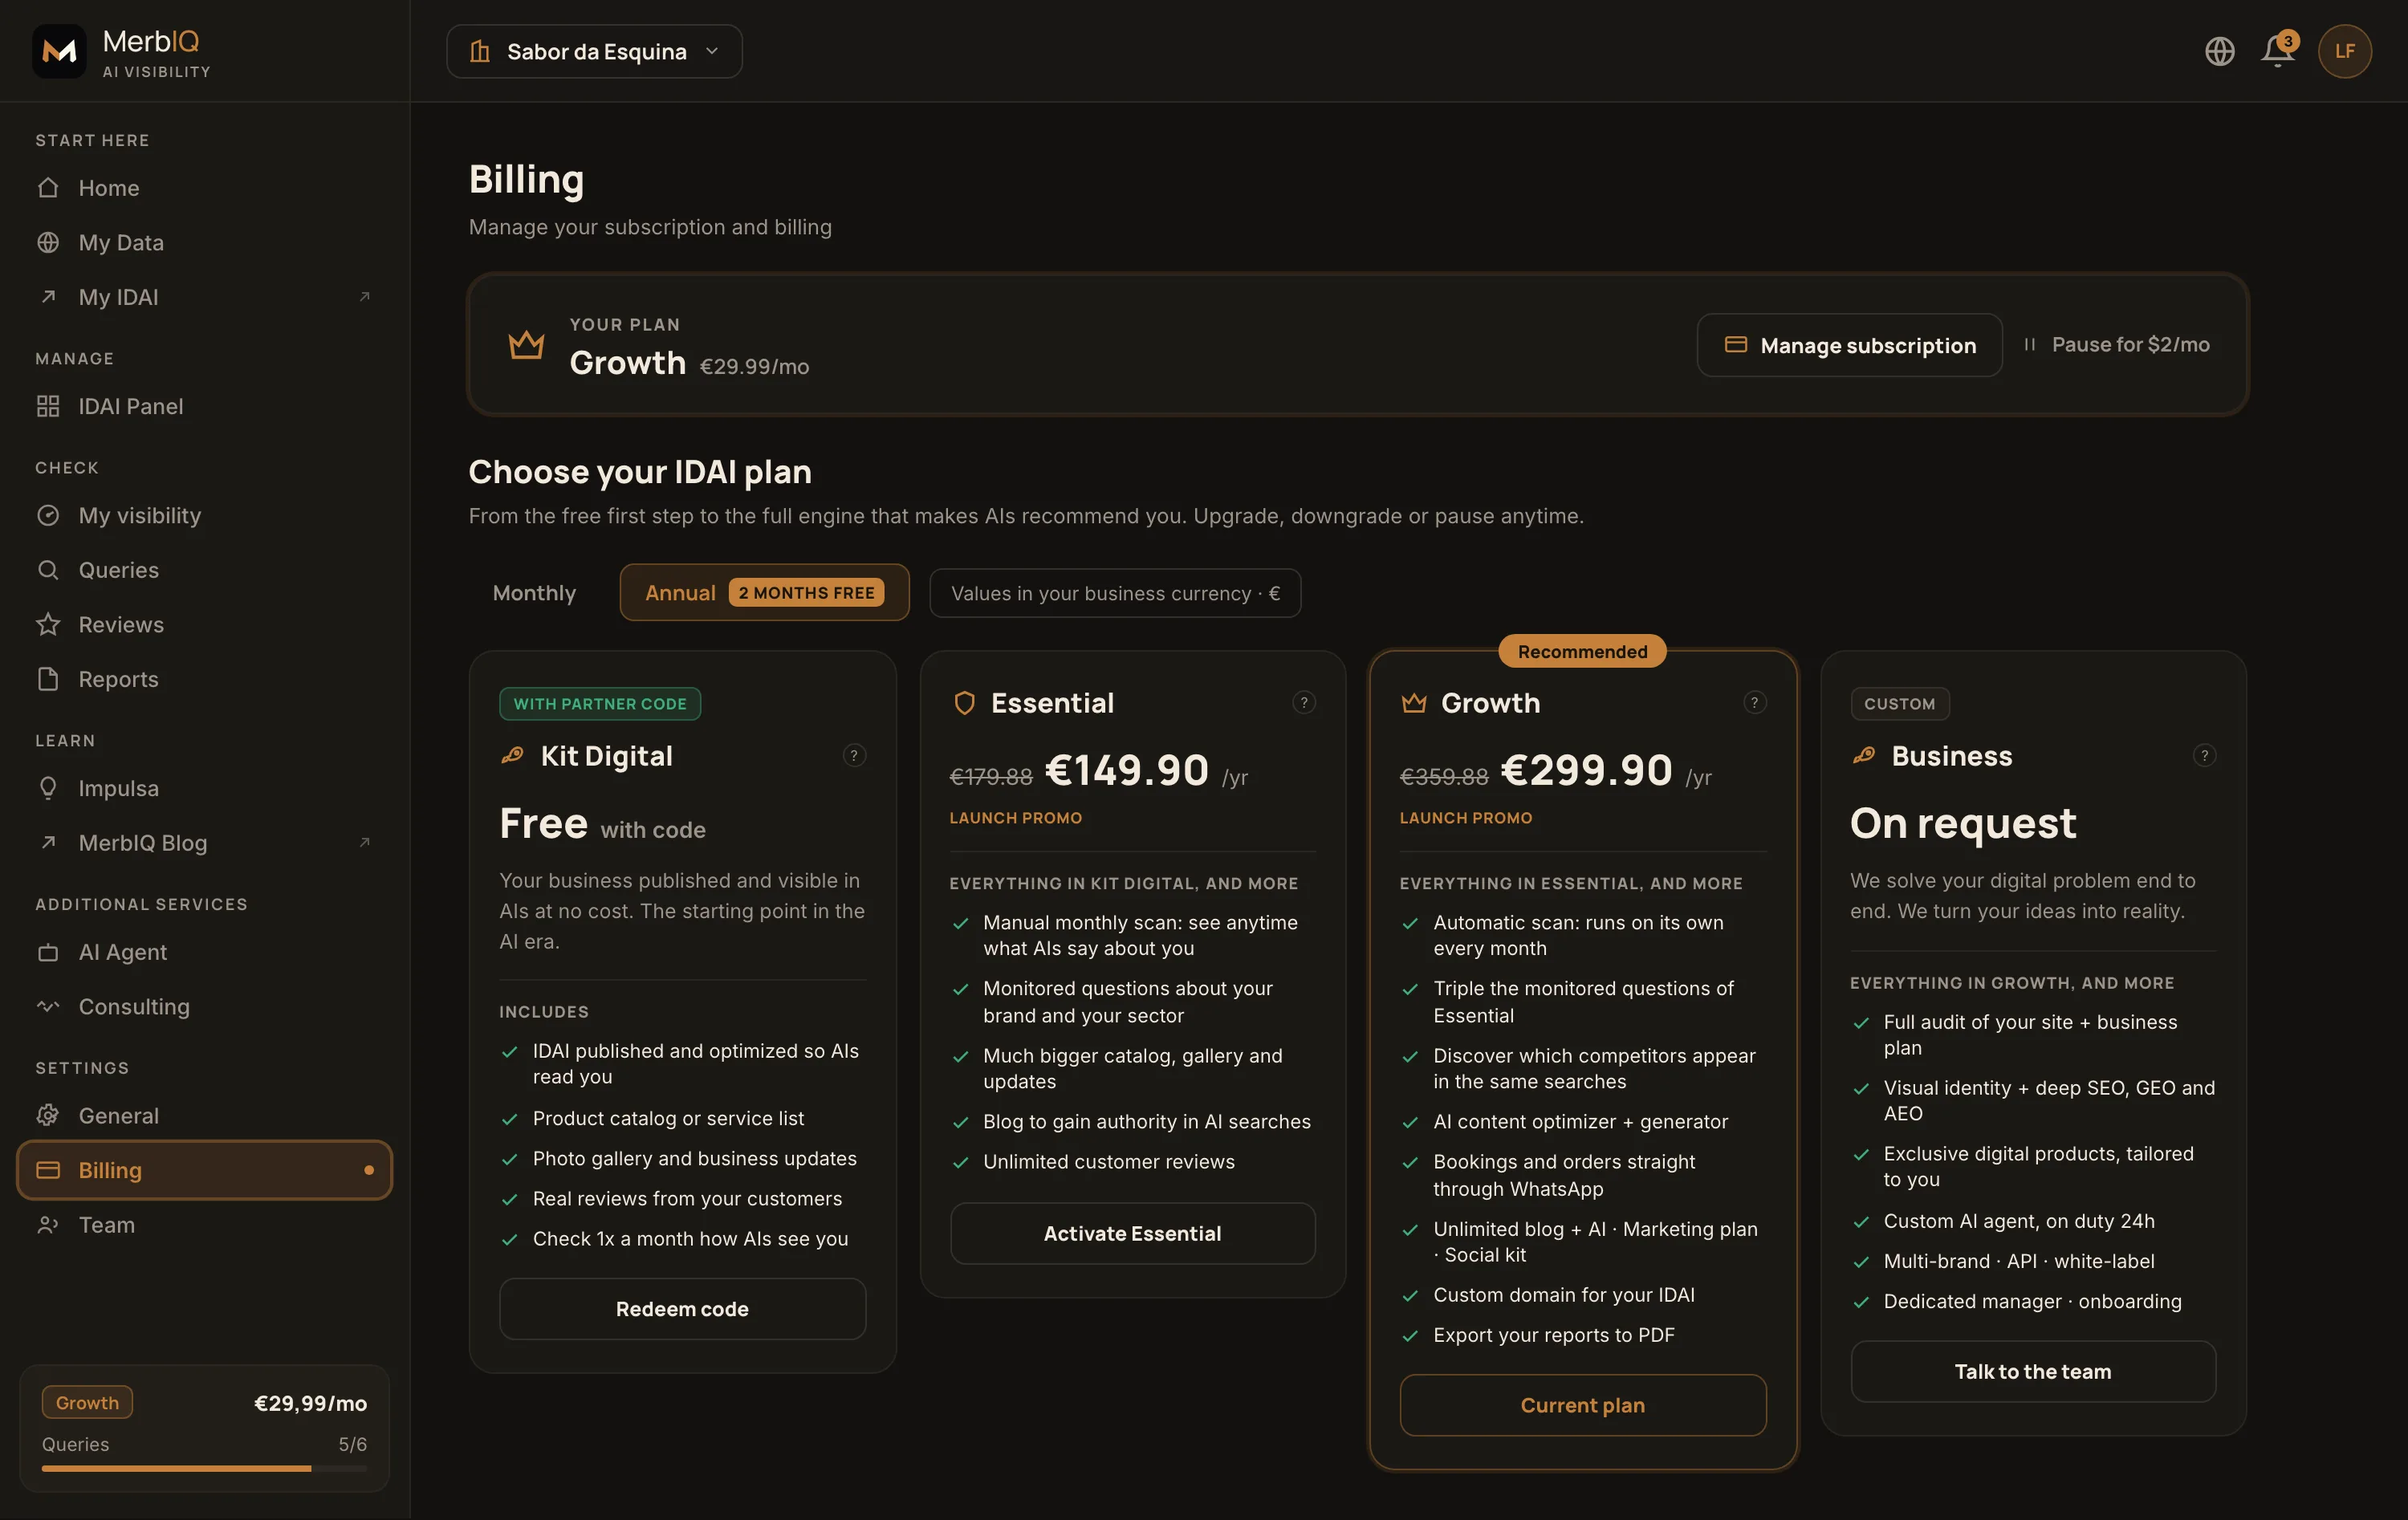Expand the Sabor da Esquina business dropdown
The height and width of the screenshot is (1520, 2408).
coord(594,51)
